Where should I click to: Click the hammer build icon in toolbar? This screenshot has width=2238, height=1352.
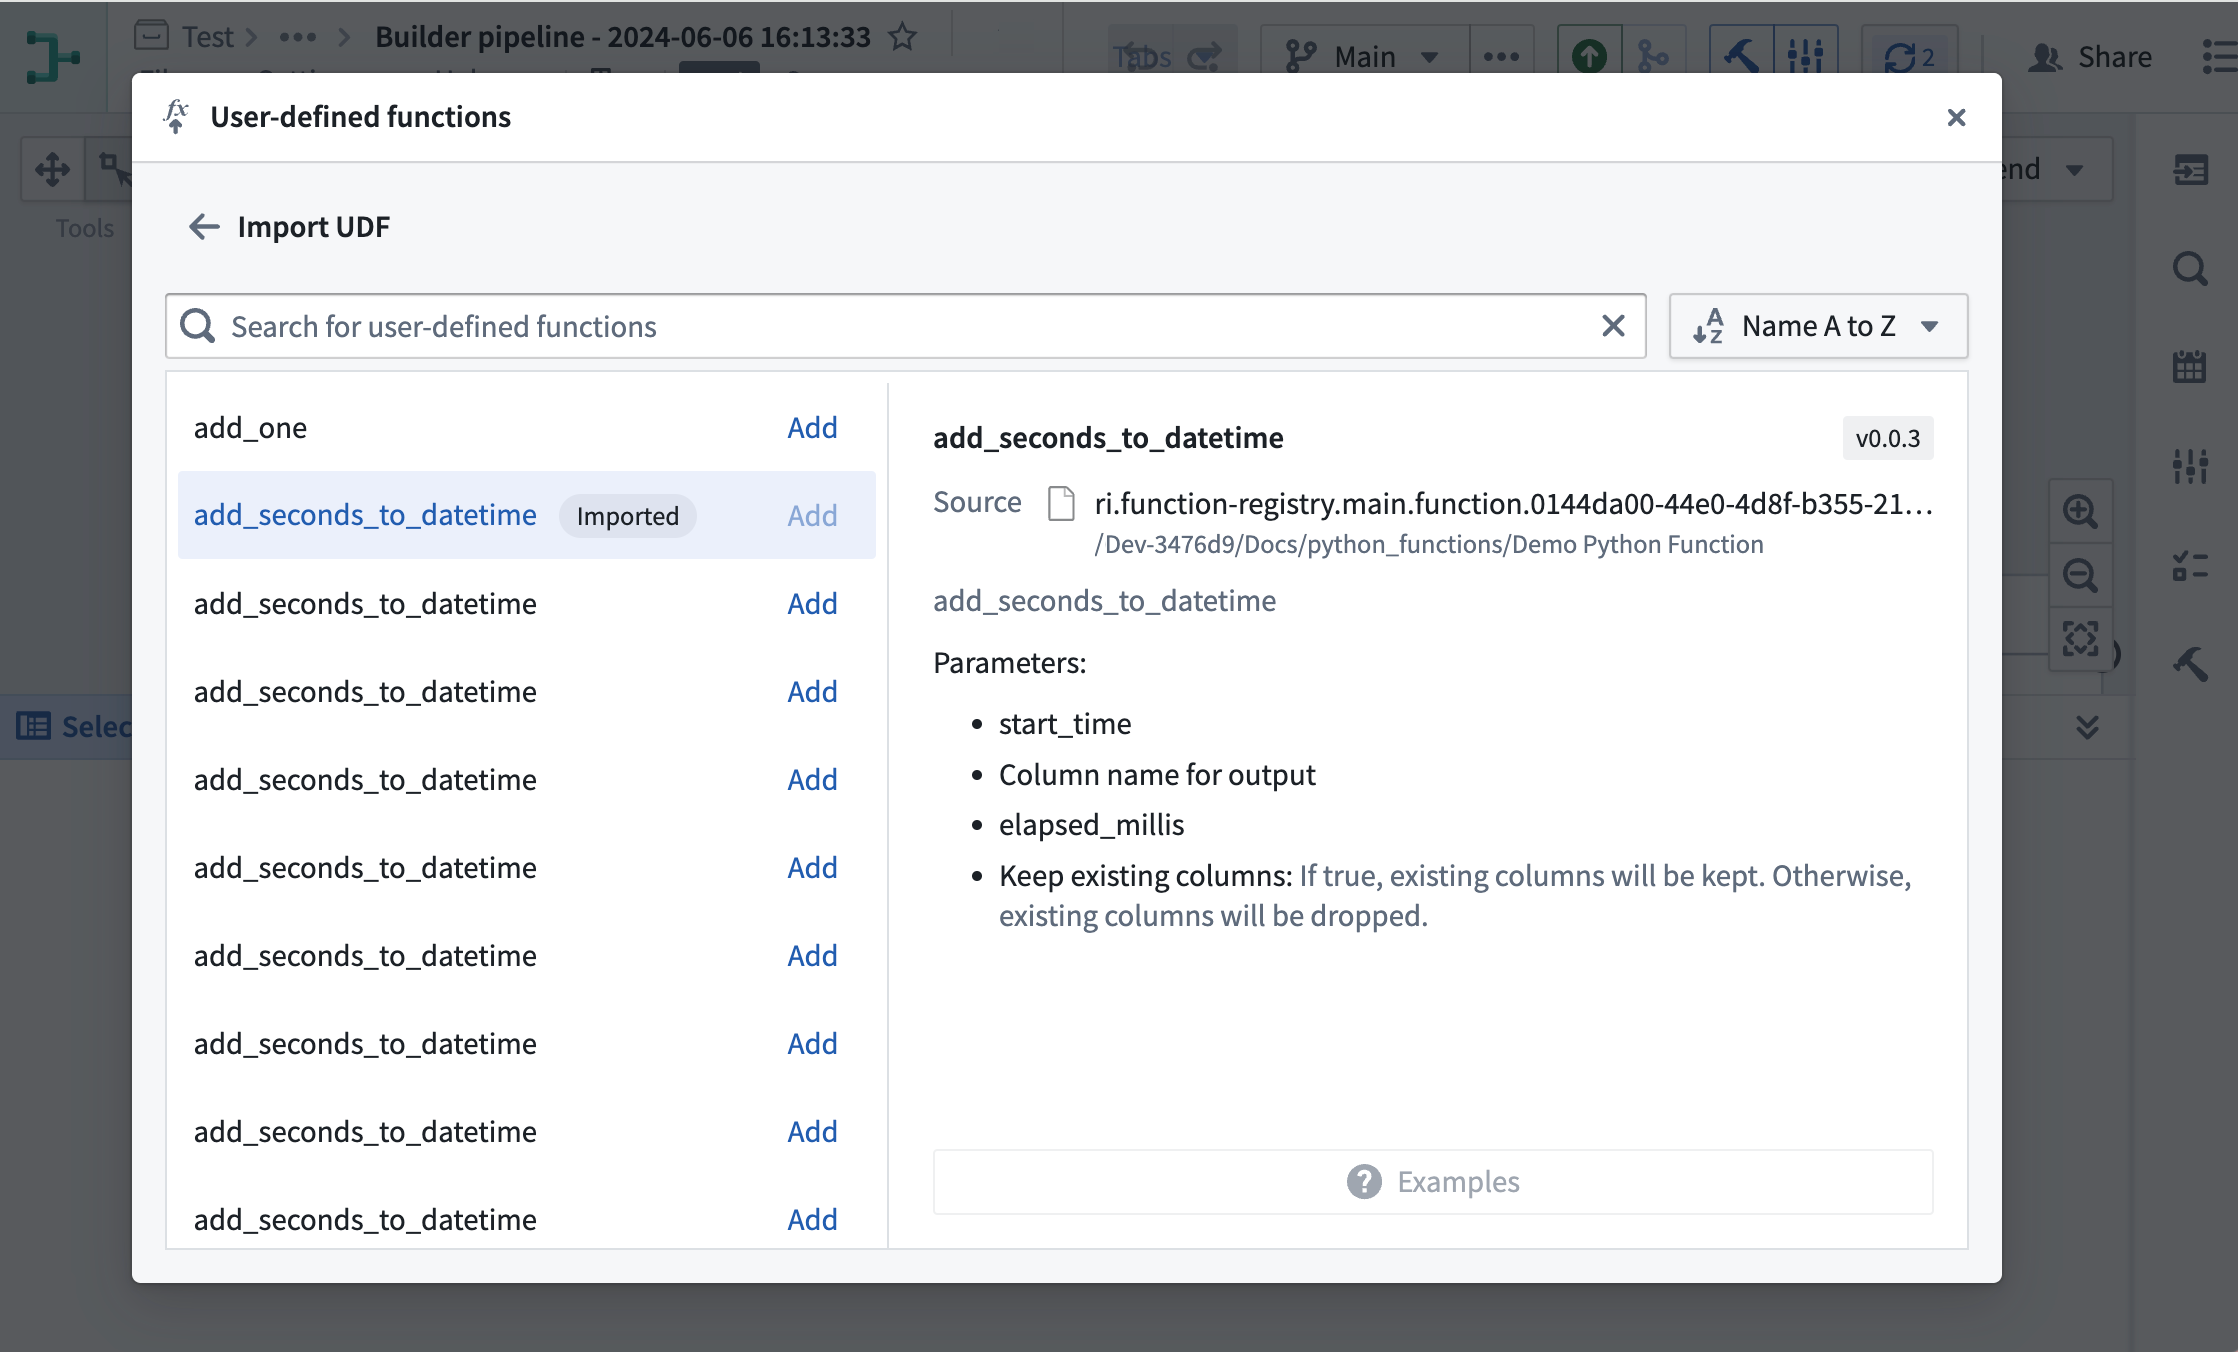[x=1741, y=56]
